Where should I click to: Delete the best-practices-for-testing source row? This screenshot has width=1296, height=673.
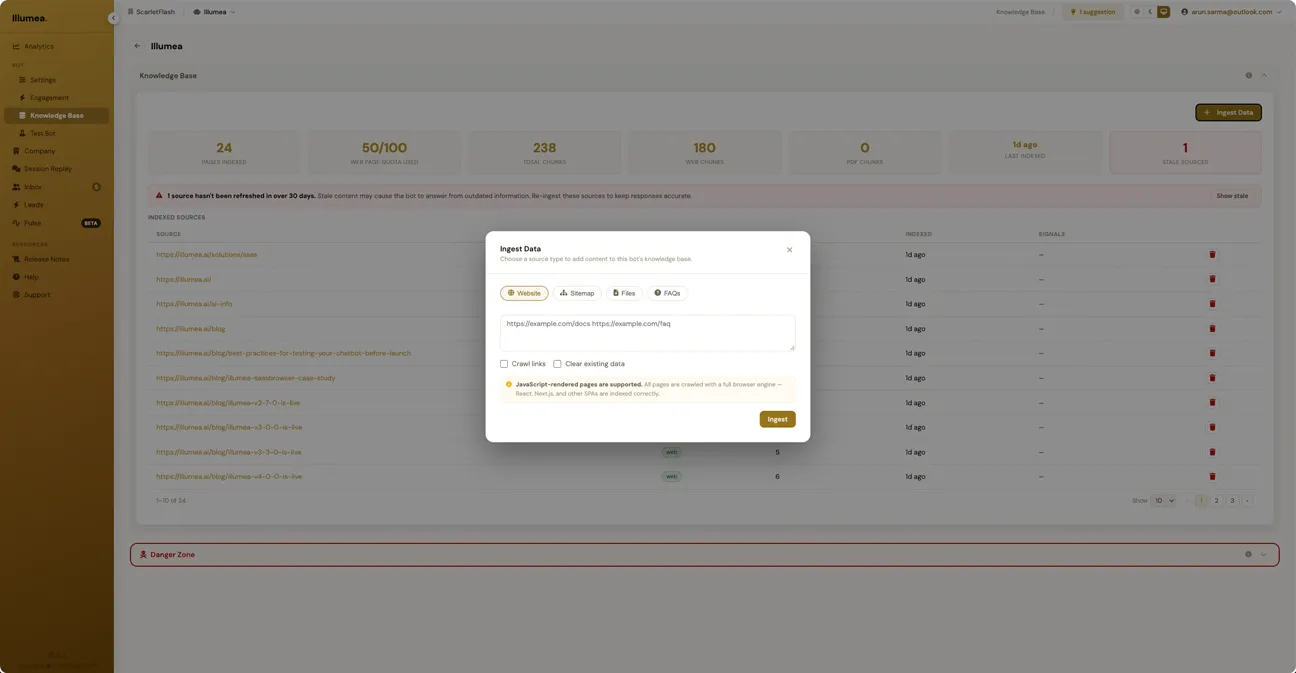tap(1212, 353)
